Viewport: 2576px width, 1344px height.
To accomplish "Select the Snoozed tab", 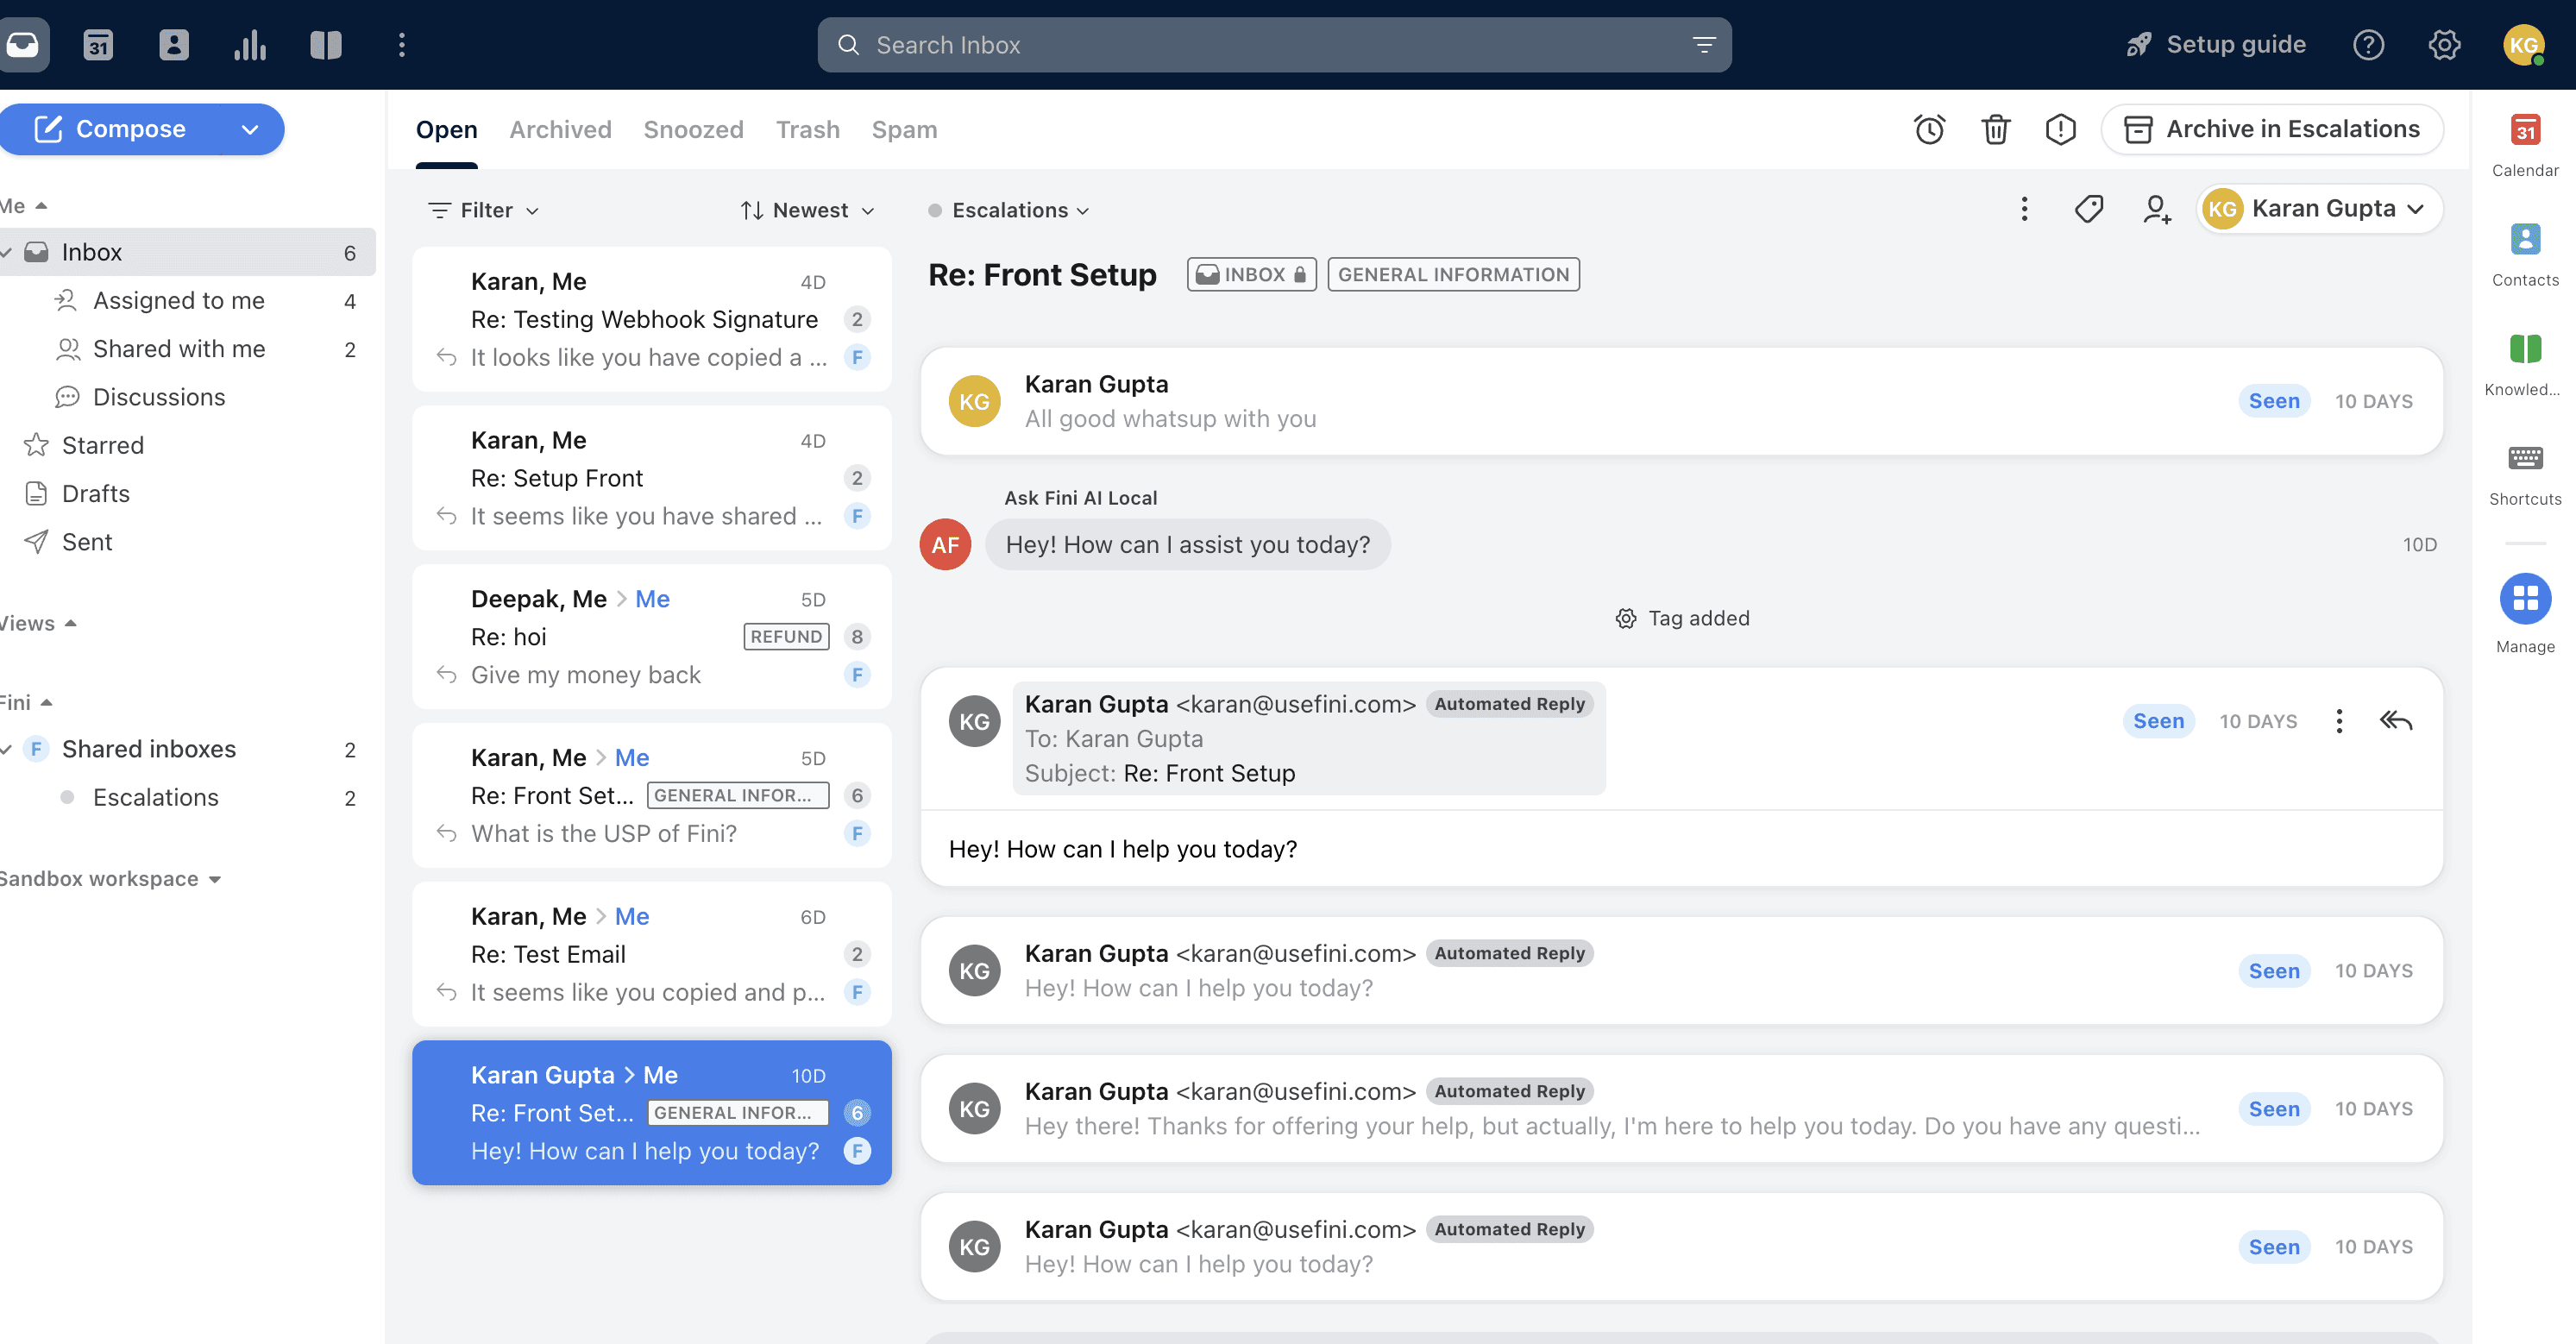I will (x=694, y=128).
